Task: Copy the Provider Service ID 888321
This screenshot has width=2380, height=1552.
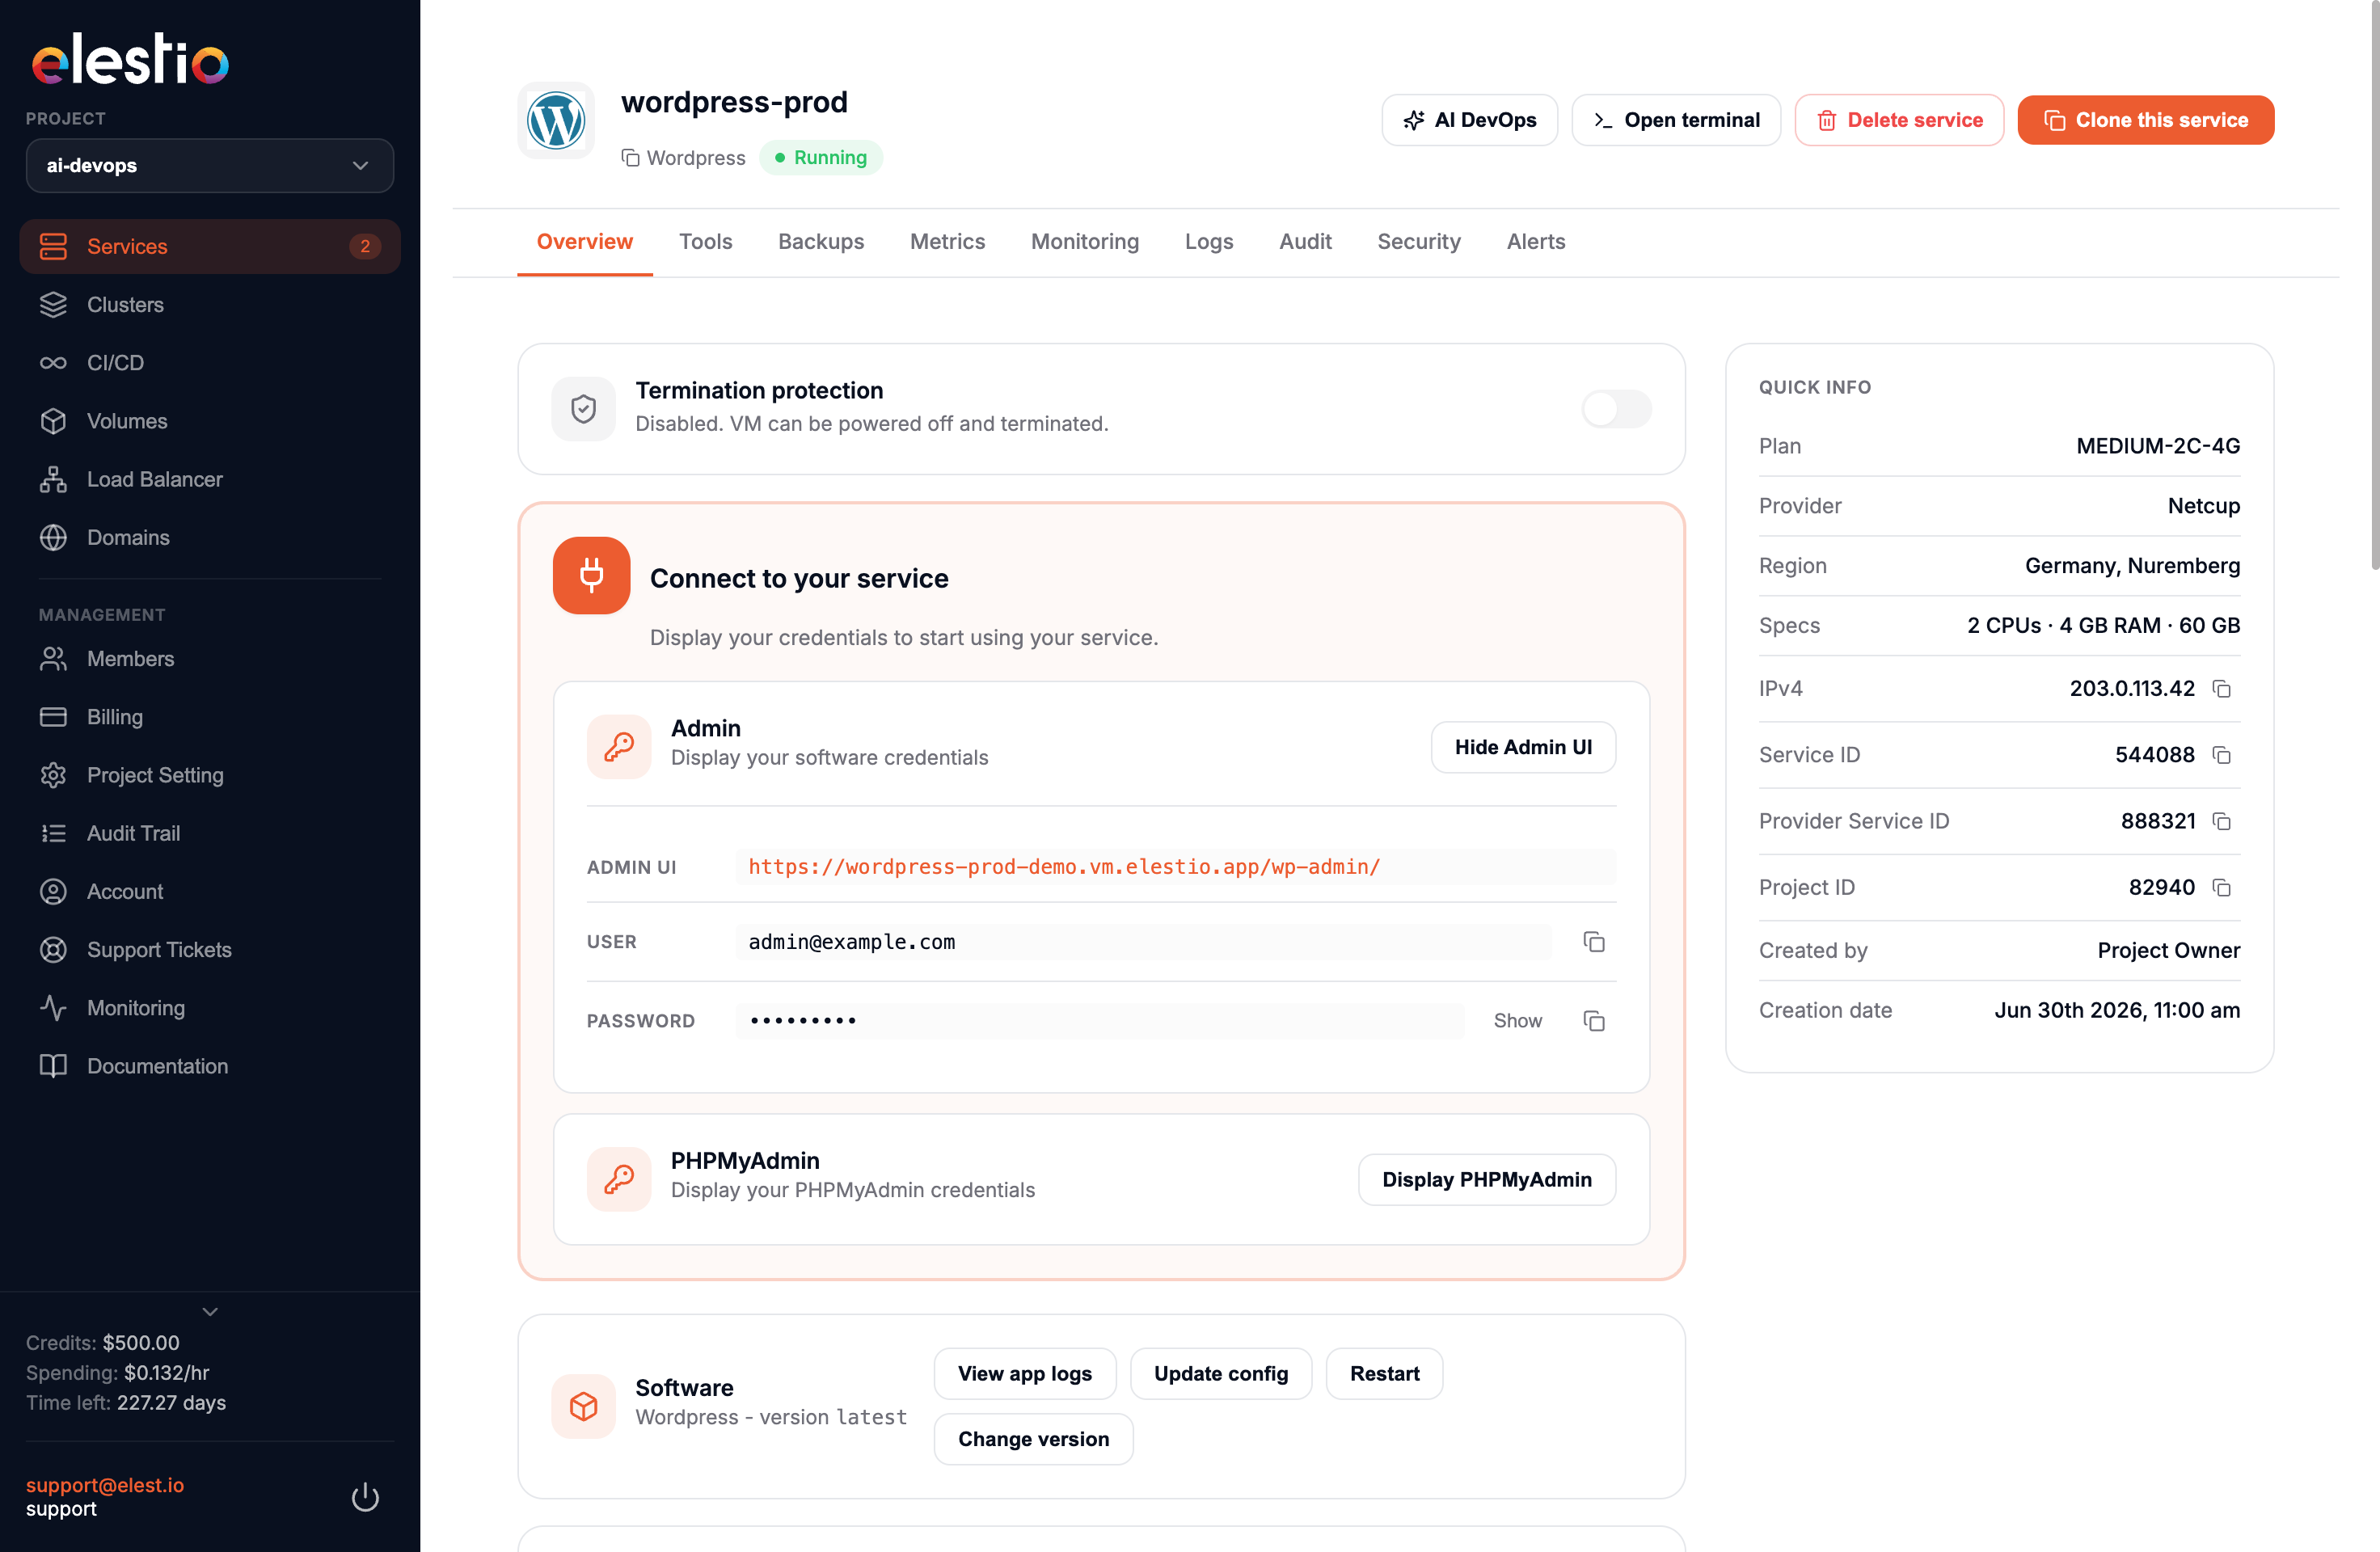Action: [x=2221, y=821]
